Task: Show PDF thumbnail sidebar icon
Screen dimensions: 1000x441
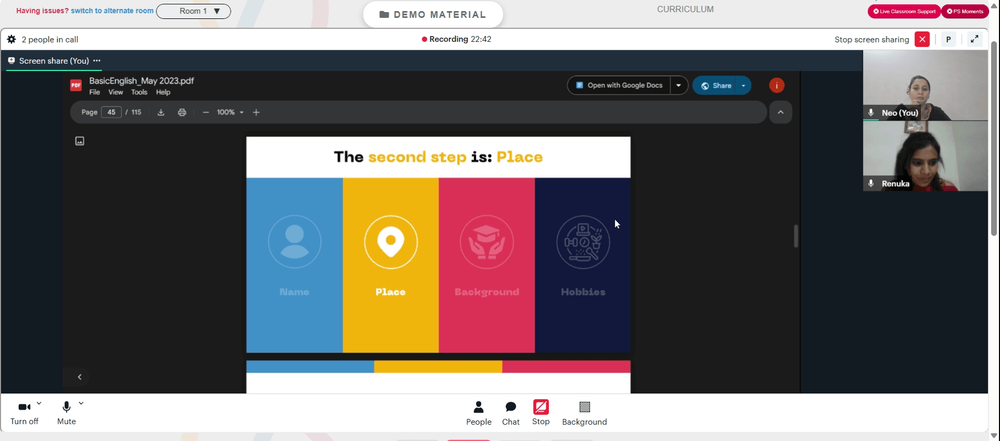Action: point(80,141)
